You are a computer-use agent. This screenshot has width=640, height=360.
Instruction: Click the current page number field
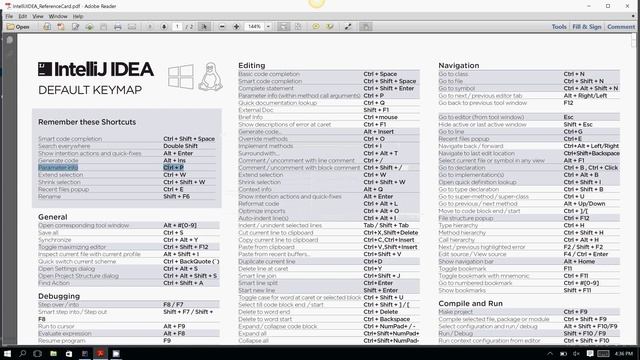(177, 27)
